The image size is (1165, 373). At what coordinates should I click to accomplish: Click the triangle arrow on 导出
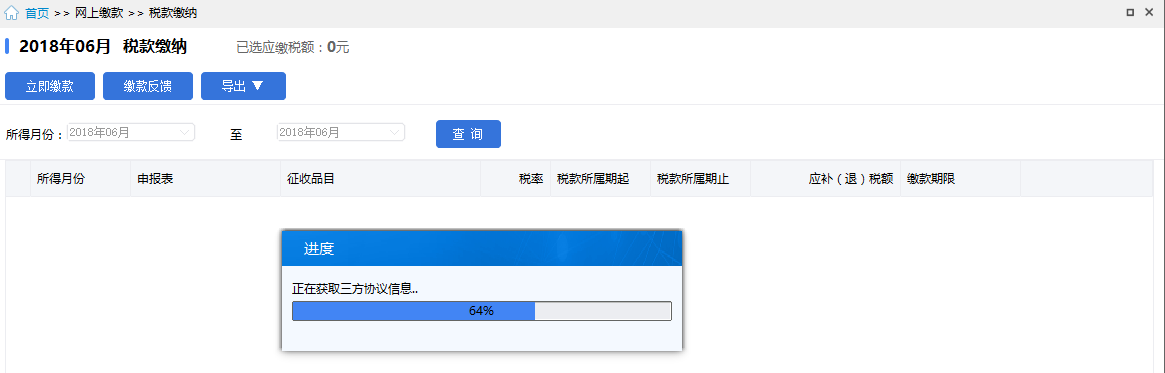point(257,85)
